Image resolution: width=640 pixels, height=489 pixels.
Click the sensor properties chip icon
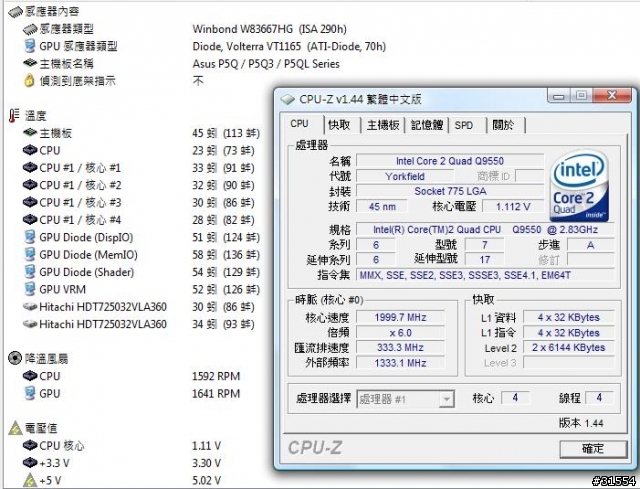[16, 12]
